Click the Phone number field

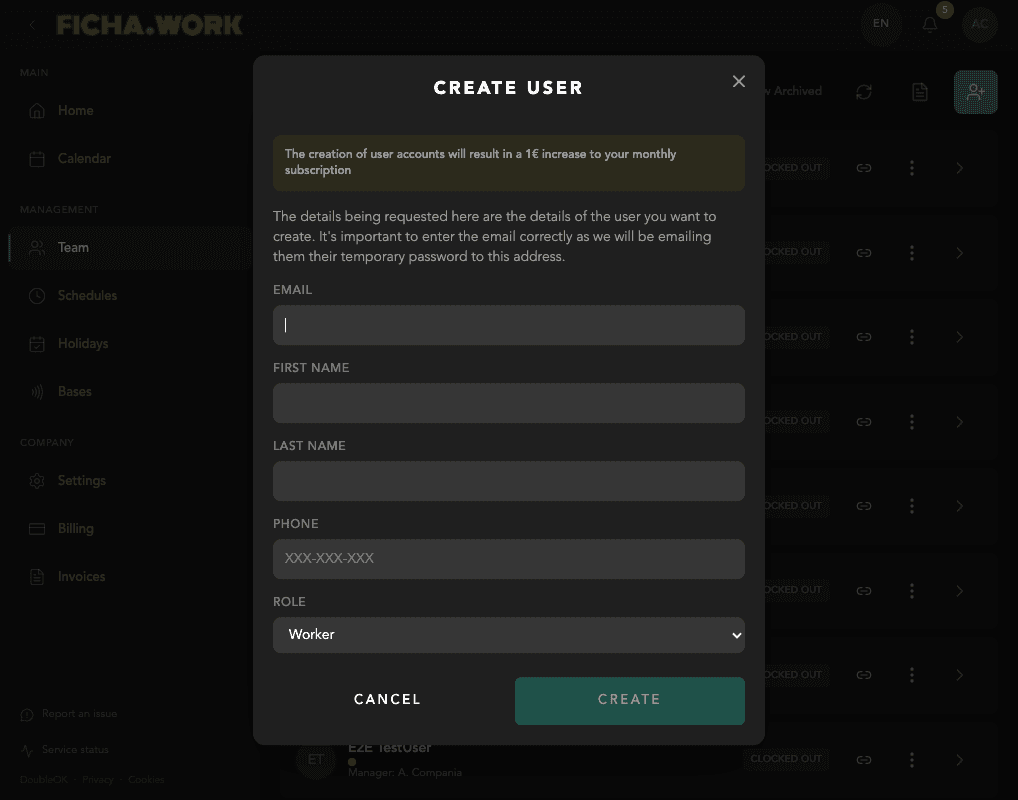tap(508, 559)
